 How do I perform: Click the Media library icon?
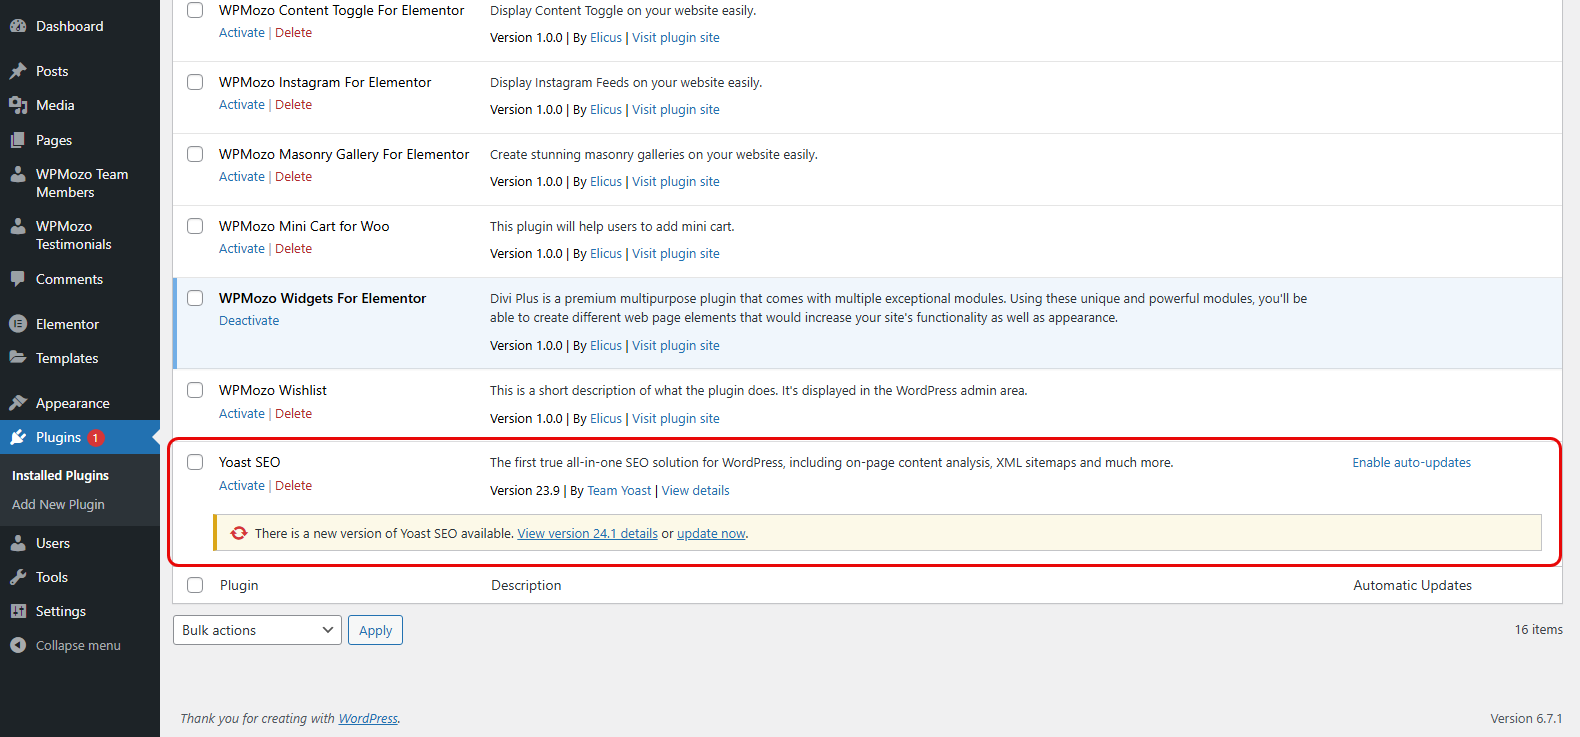[x=18, y=105]
